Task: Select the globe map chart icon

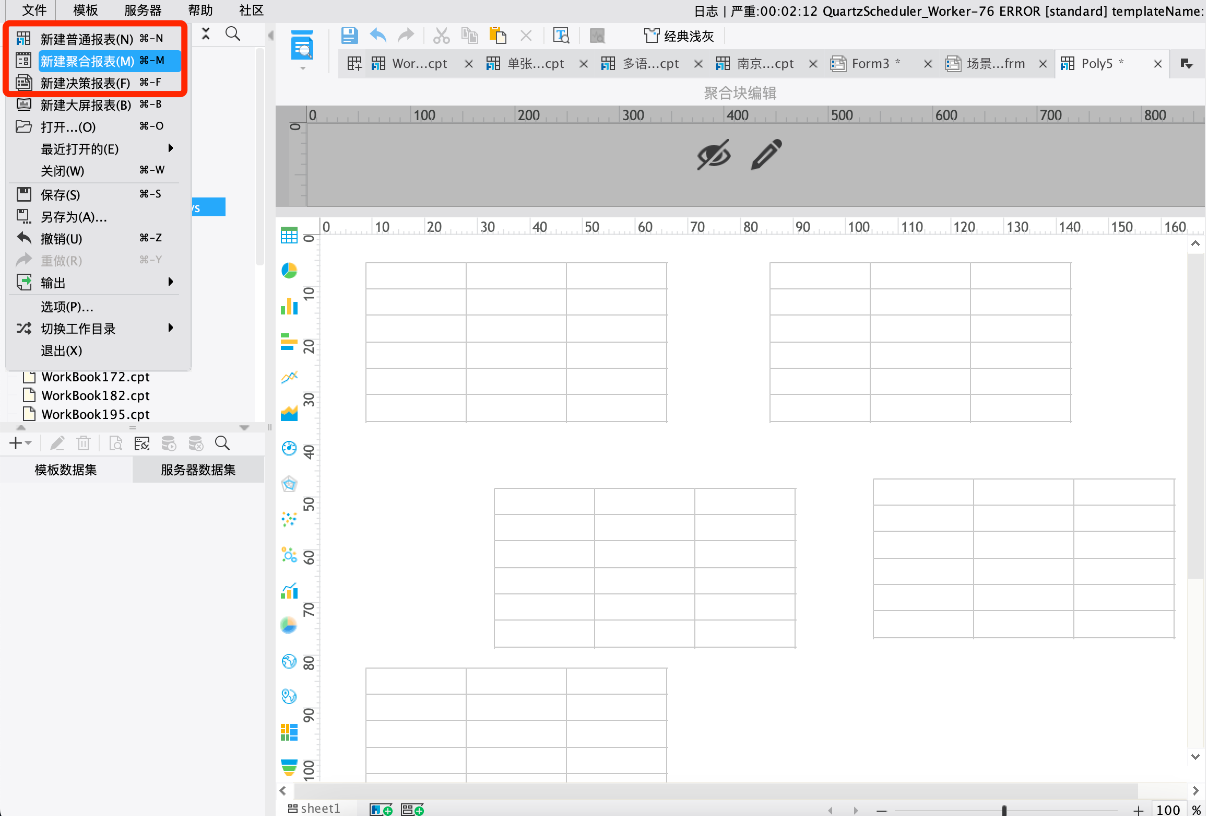Action: [289, 661]
